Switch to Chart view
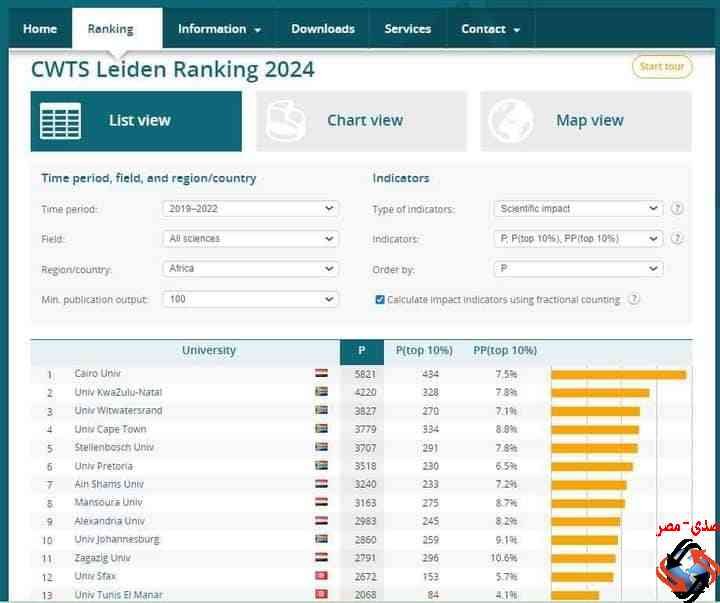 [x=361, y=121]
